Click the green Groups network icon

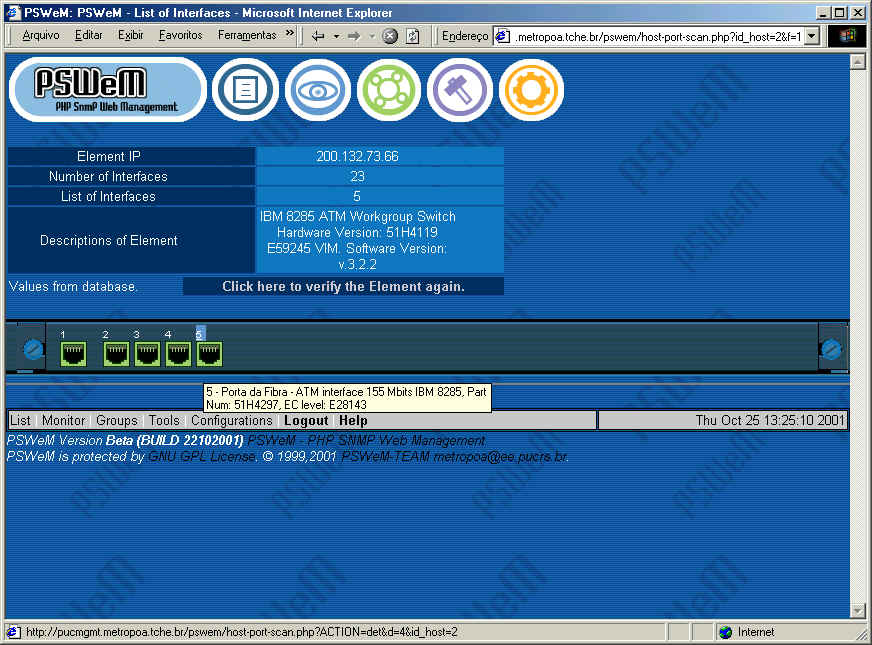click(389, 90)
